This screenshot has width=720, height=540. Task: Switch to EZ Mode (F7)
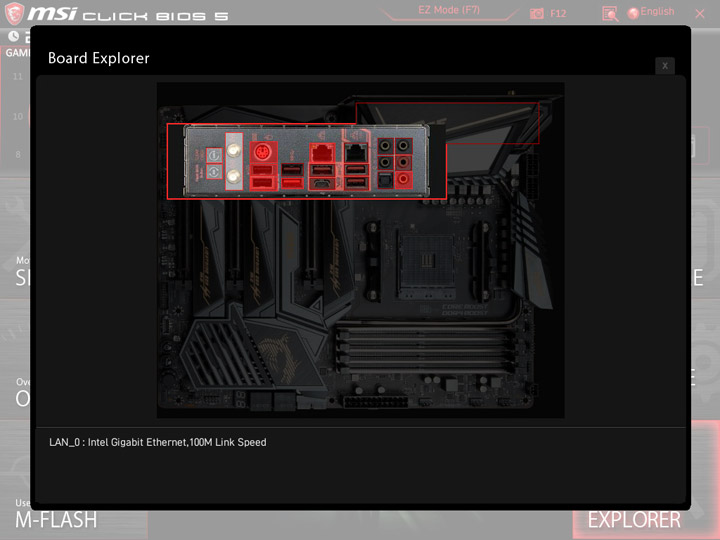(449, 10)
